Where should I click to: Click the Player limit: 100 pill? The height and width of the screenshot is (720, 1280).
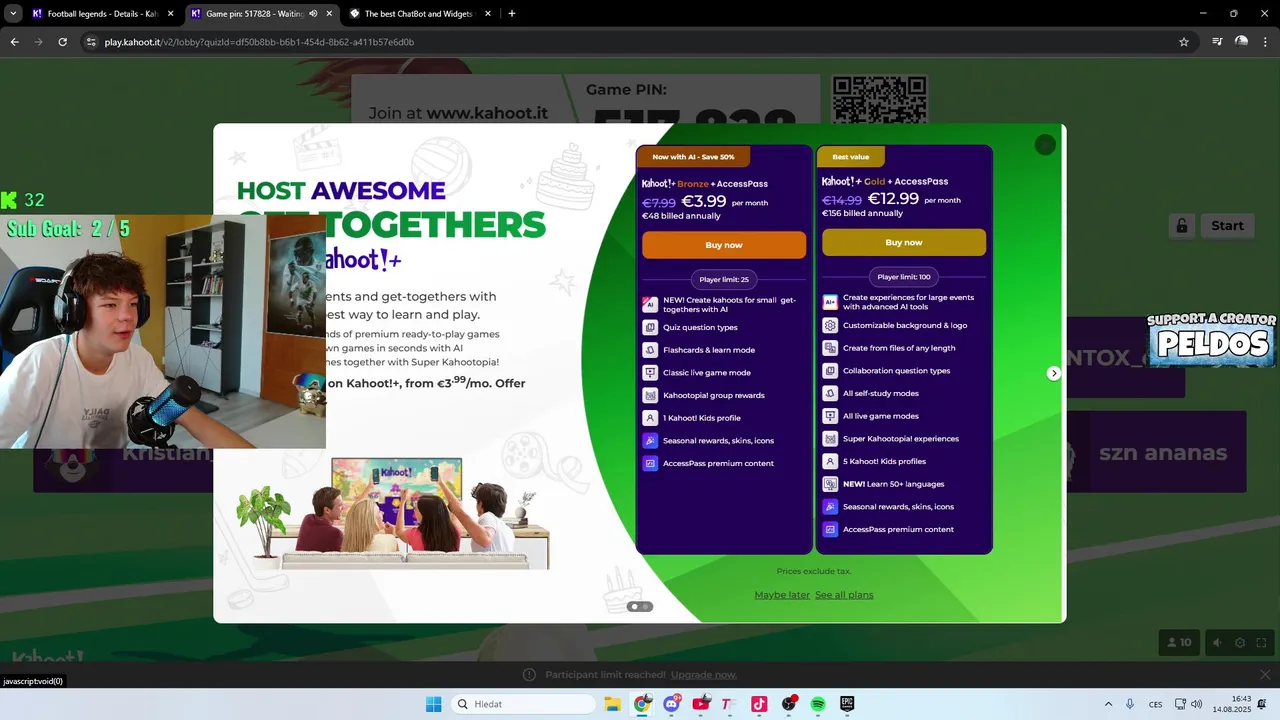click(x=904, y=277)
